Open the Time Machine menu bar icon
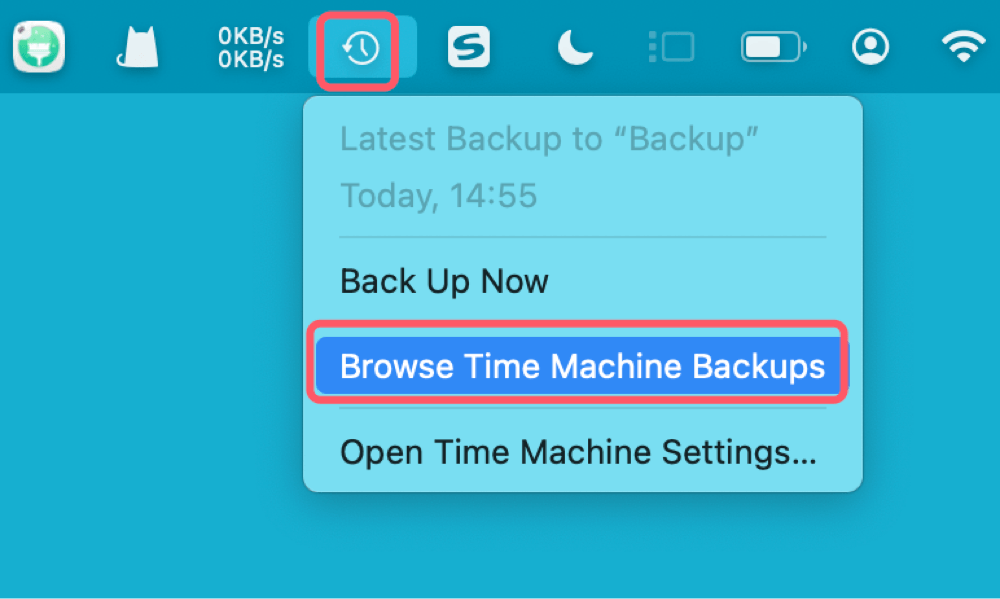Screen dimensions: 1000x599 [x=362, y=45]
